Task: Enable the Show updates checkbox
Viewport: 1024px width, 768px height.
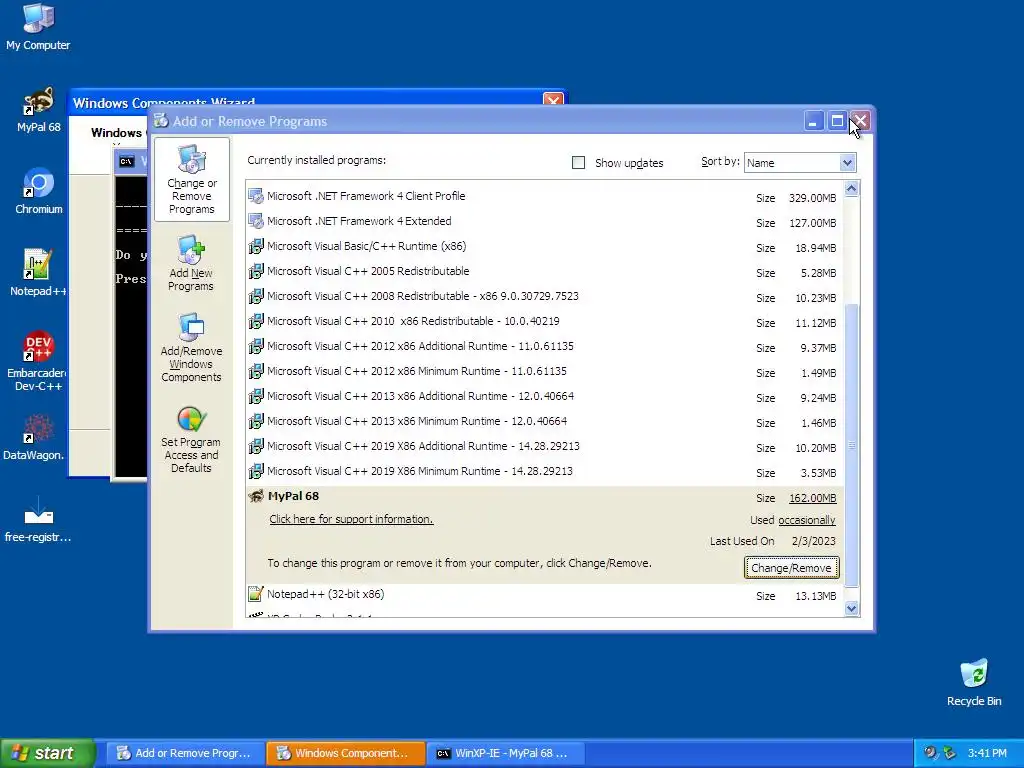Action: coord(579,163)
